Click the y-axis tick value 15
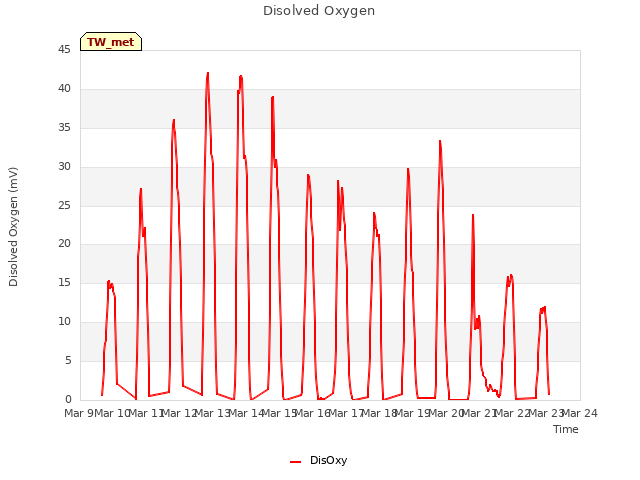Image resolution: width=640 pixels, height=480 pixels. coord(64,282)
